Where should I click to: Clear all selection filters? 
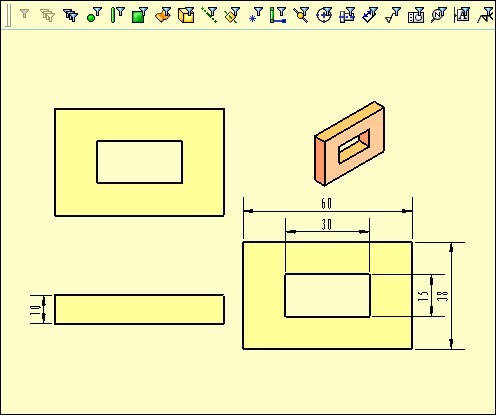pyautogui.click(x=47, y=15)
